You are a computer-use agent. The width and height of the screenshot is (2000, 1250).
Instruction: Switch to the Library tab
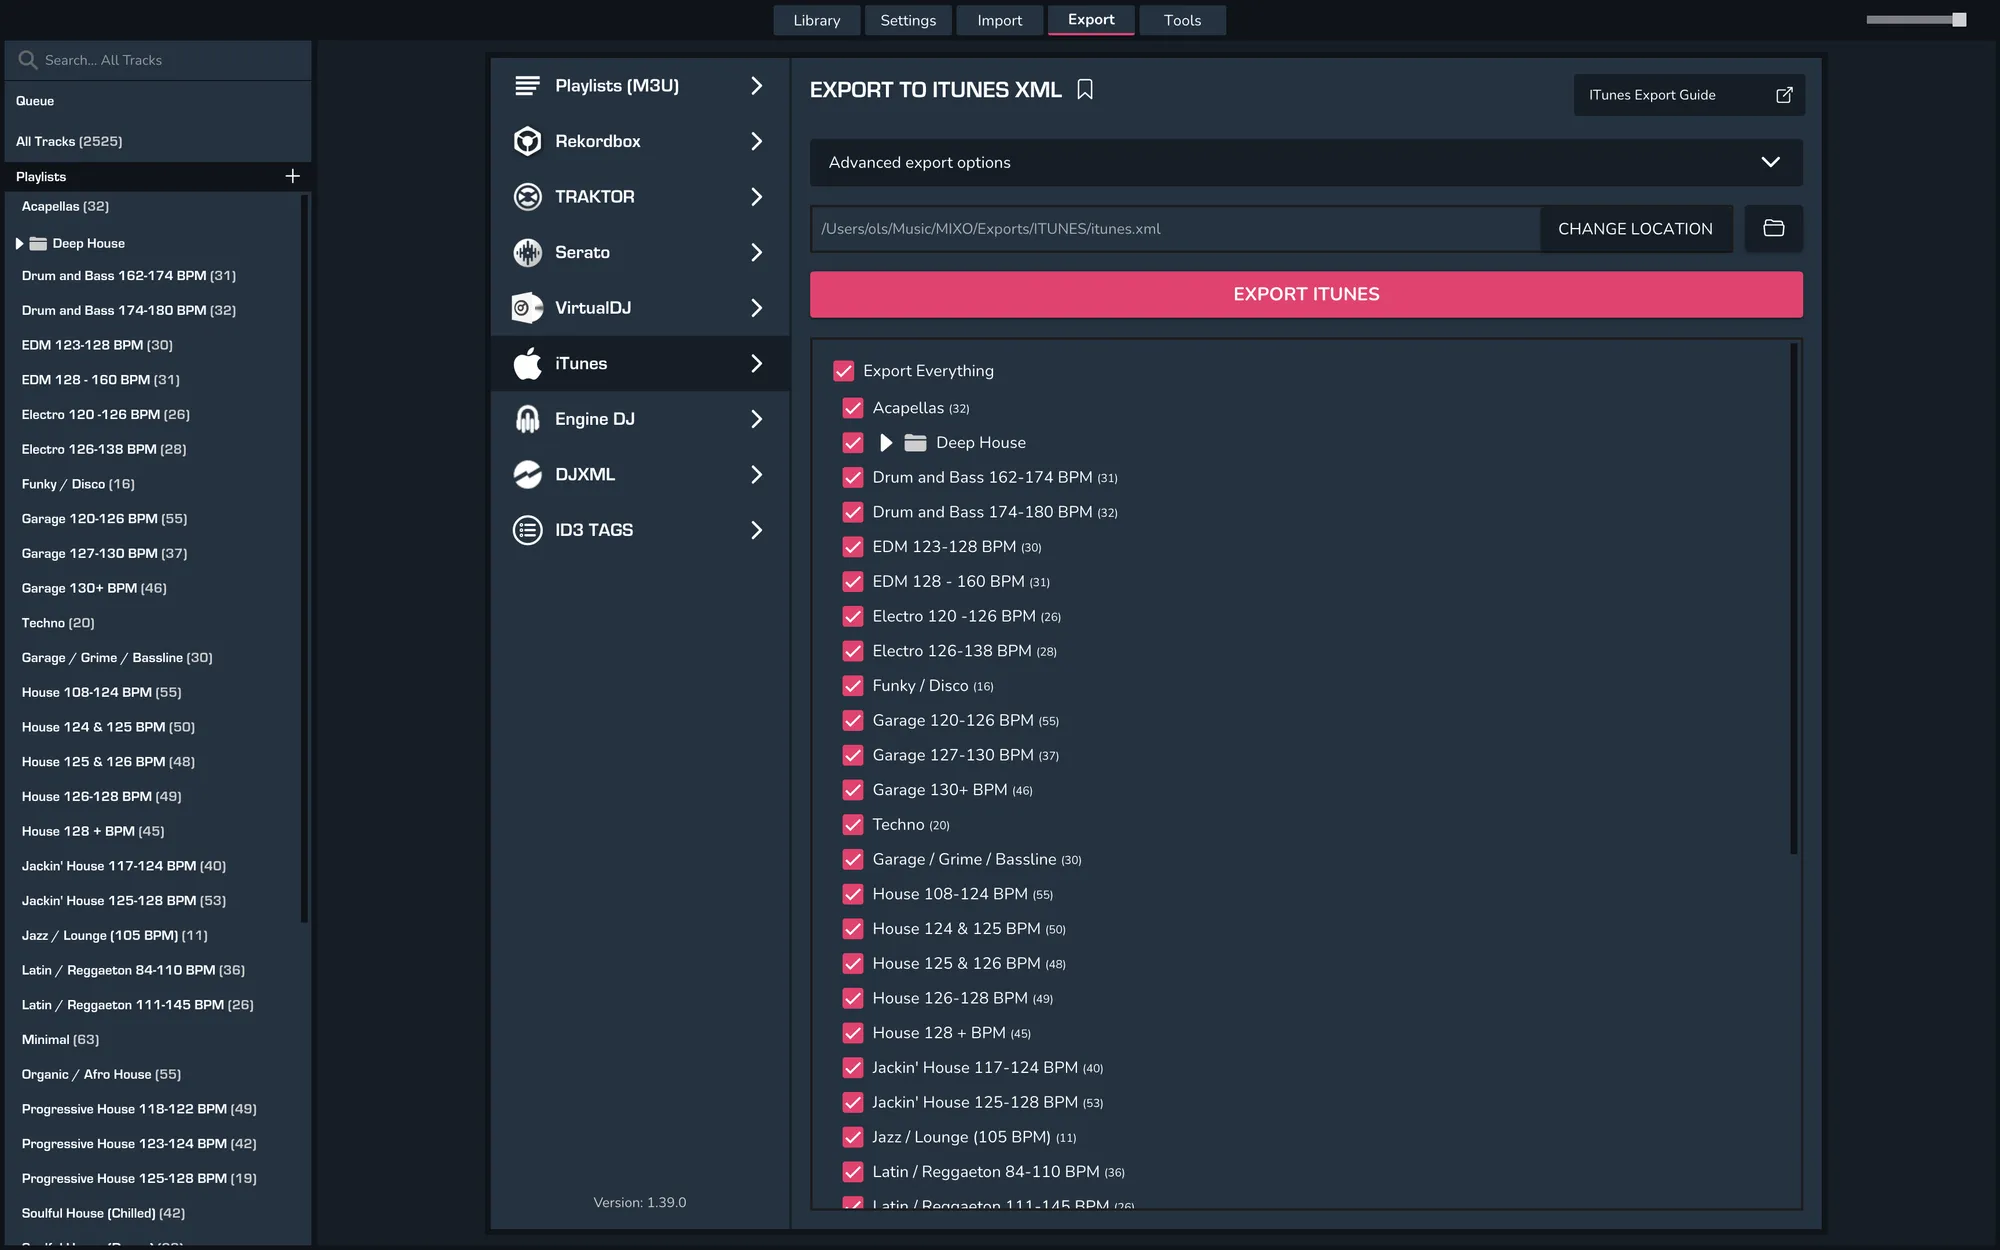click(x=816, y=20)
